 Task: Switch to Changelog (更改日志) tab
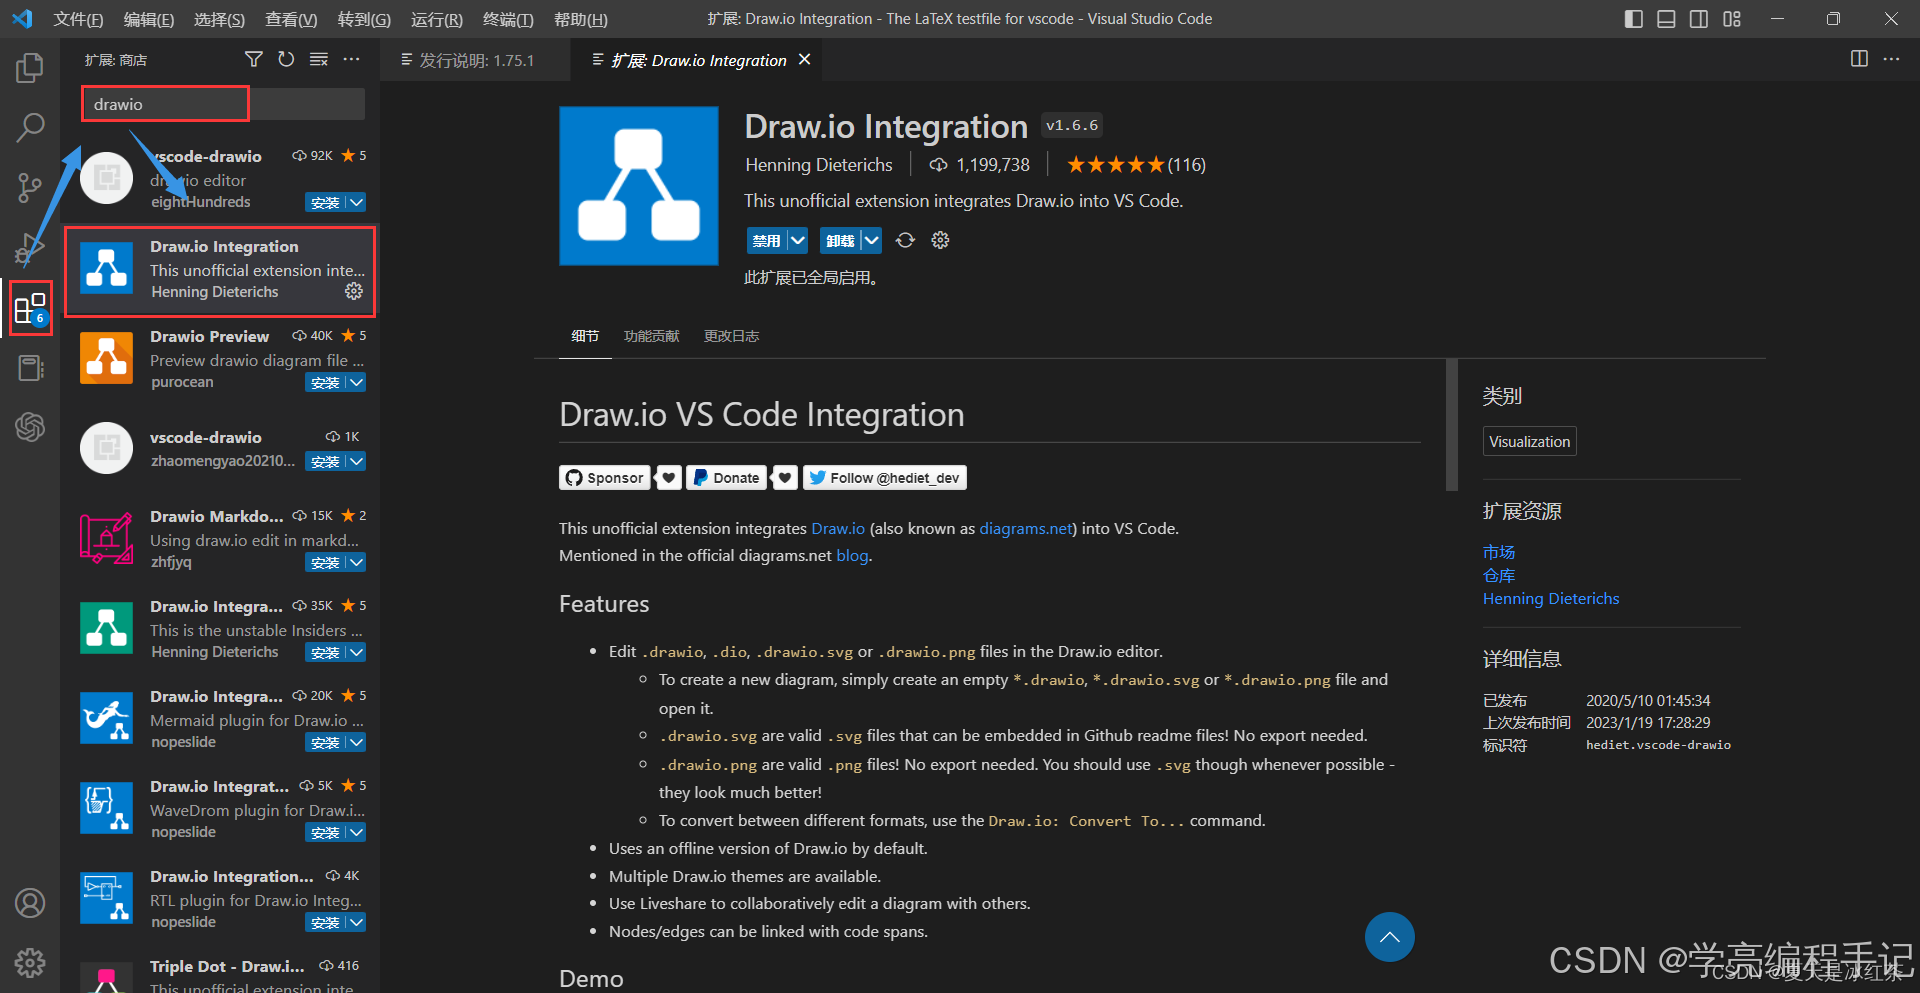(731, 336)
